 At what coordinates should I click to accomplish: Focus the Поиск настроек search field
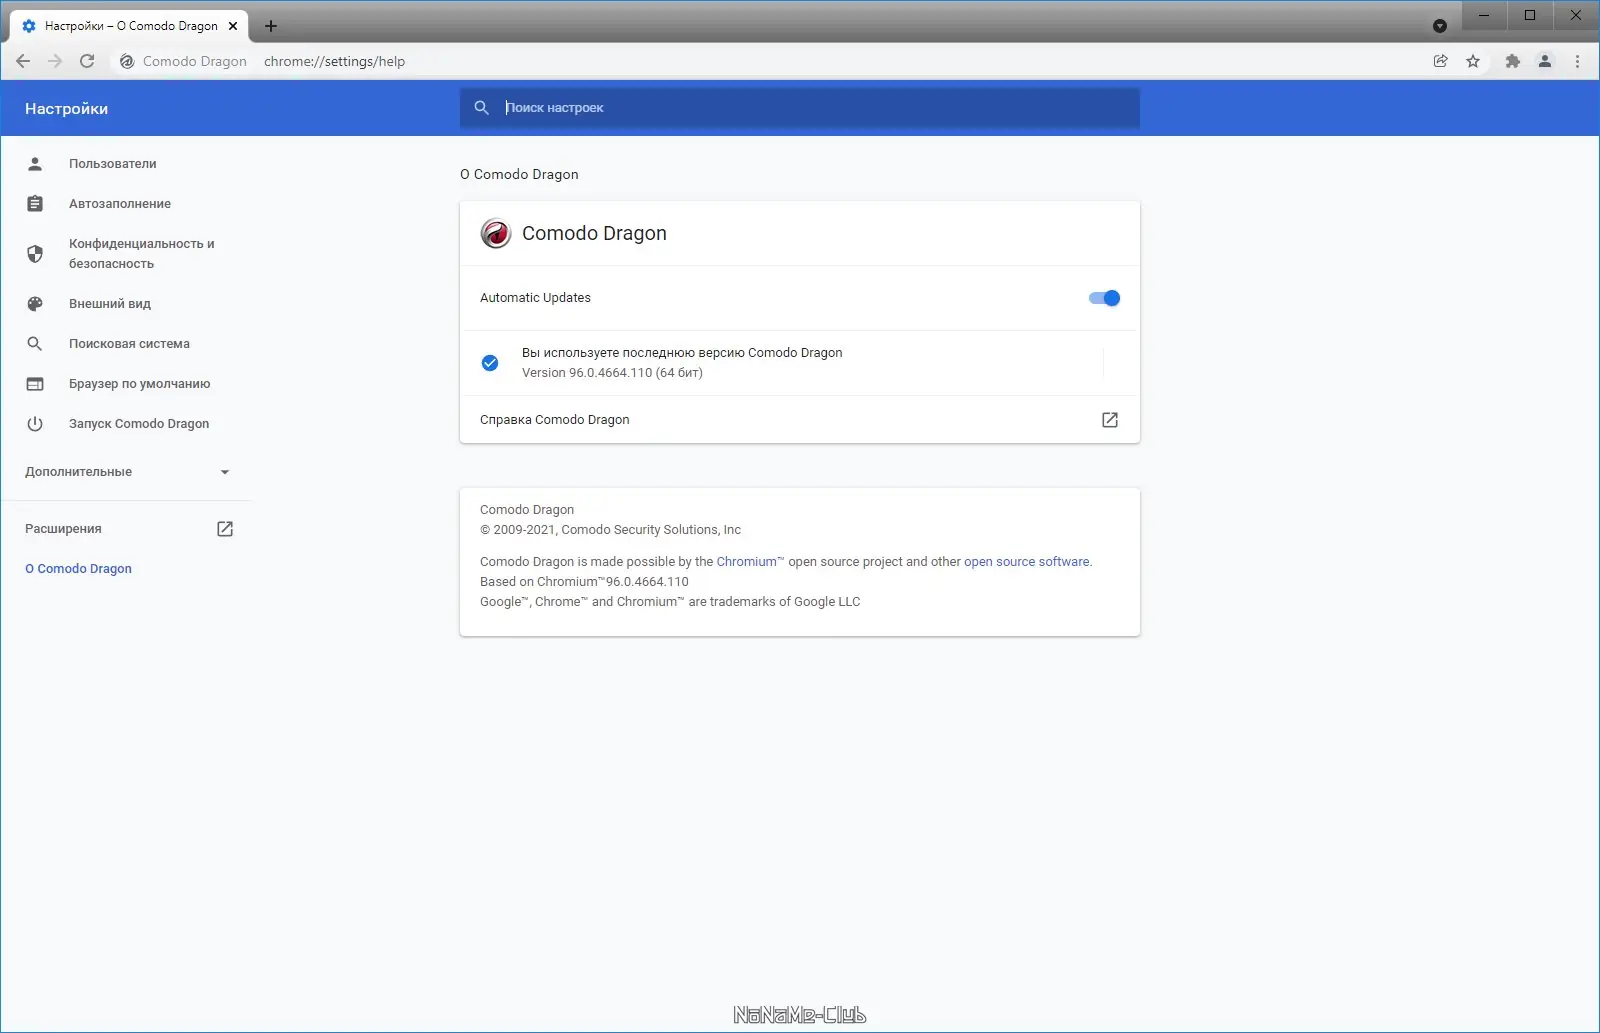tap(800, 107)
